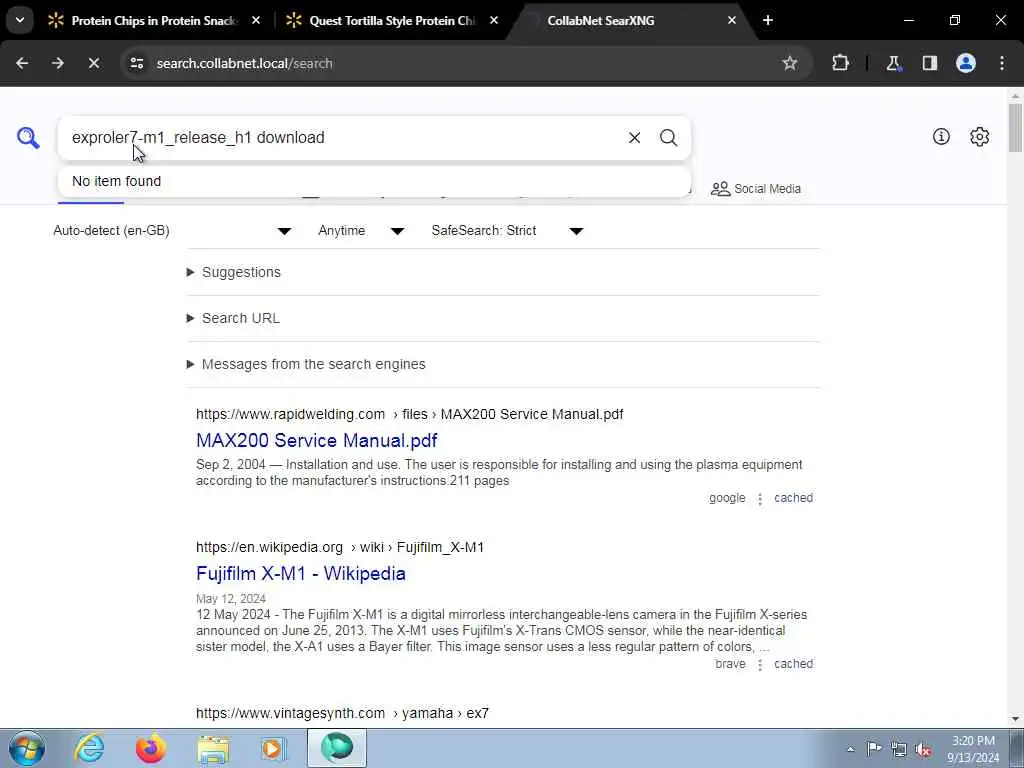The height and width of the screenshot is (768, 1024).
Task: Clear the search query with the X icon
Action: (634, 138)
